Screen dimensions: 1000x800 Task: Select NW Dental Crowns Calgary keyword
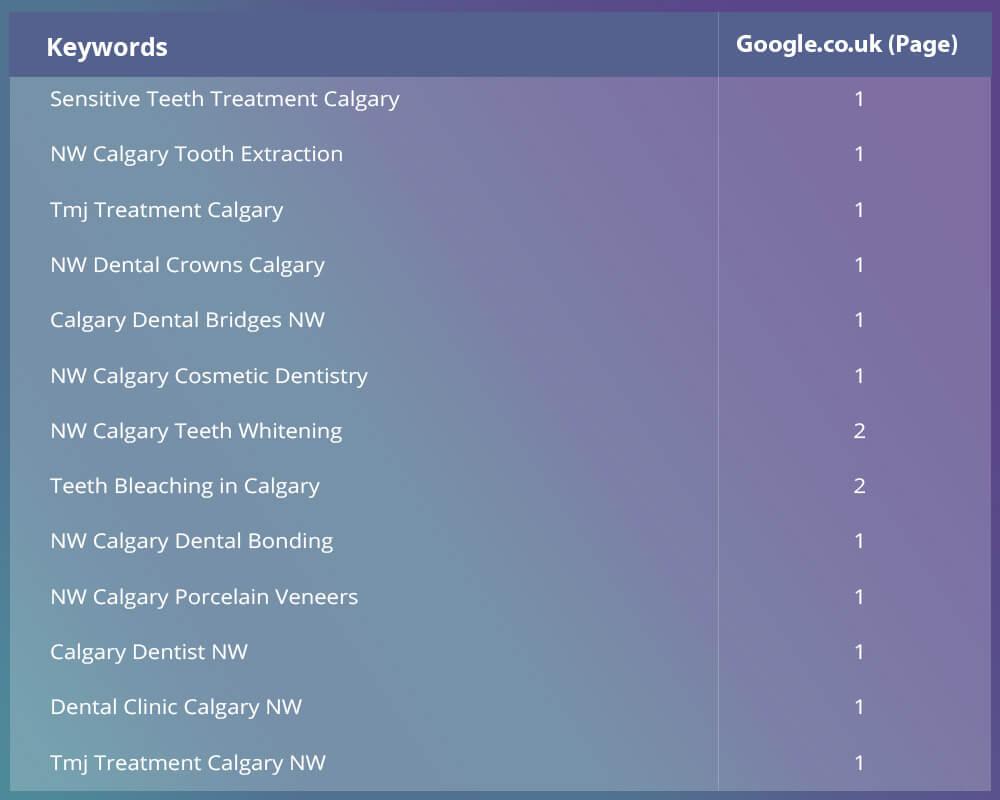click(x=188, y=265)
